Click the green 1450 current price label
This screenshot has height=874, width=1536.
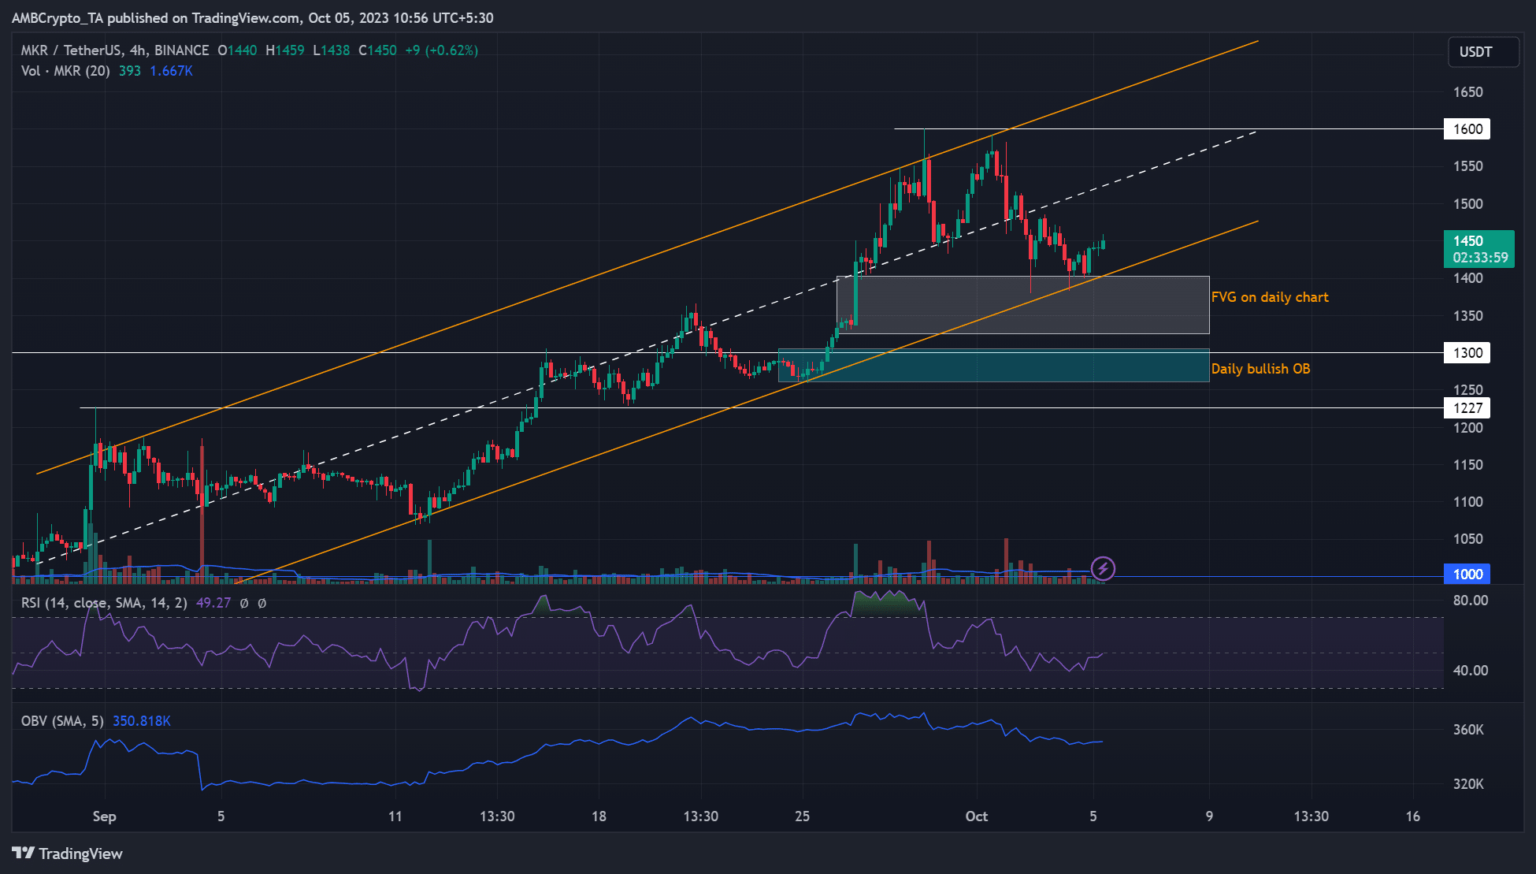click(1478, 249)
